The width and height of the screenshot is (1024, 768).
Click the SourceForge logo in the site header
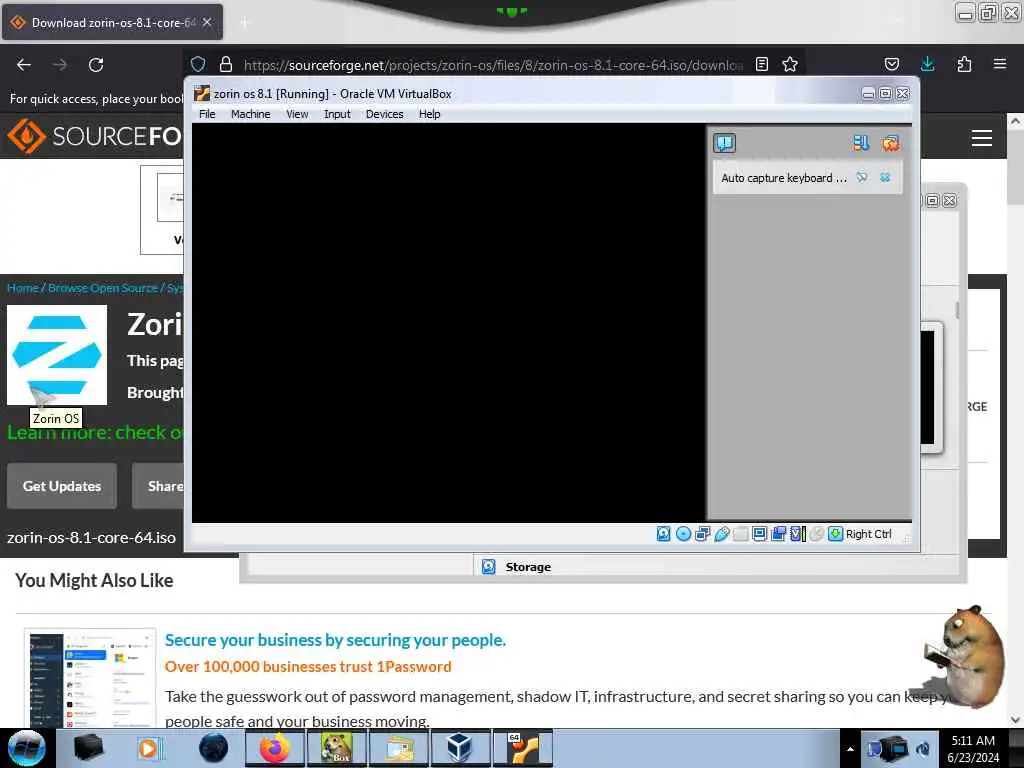(94, 136)
